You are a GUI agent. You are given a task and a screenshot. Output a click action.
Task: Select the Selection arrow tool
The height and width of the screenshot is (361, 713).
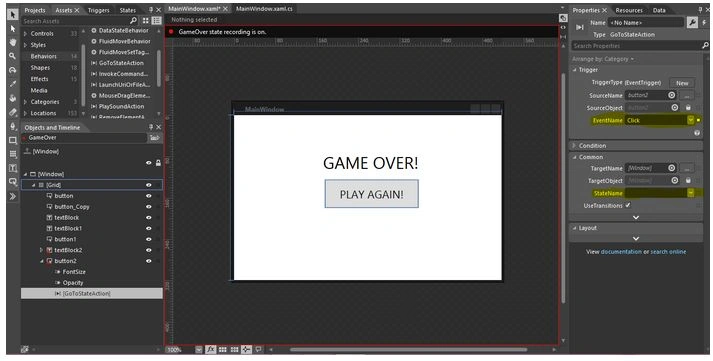pyautogui.click(x=13, y=15)
